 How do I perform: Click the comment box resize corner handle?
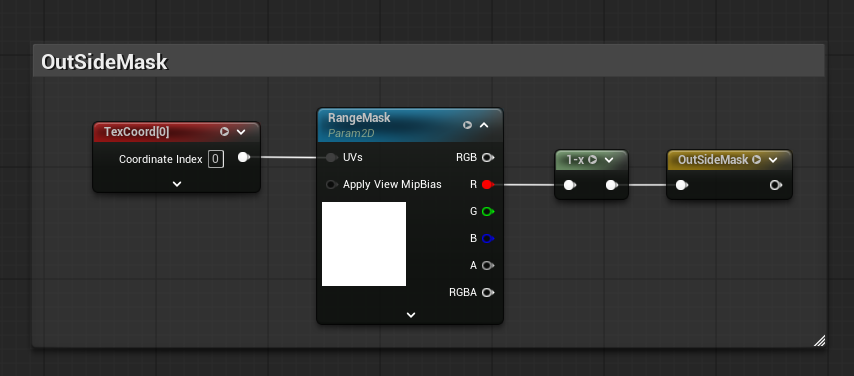pos(819,341)
